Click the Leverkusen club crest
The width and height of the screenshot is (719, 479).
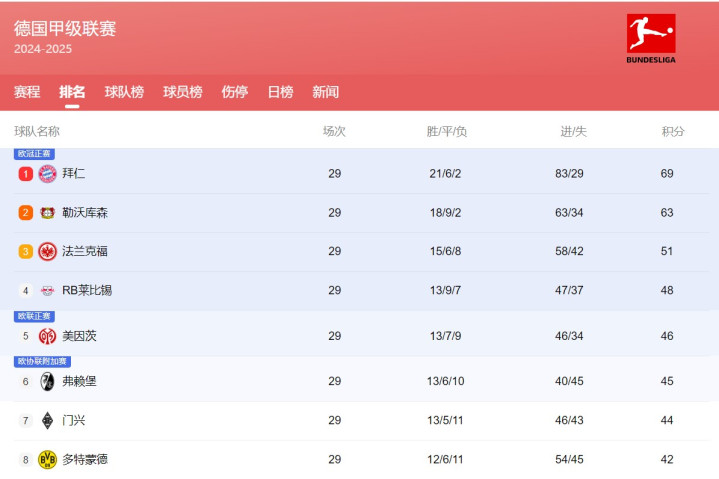[47, 213]
